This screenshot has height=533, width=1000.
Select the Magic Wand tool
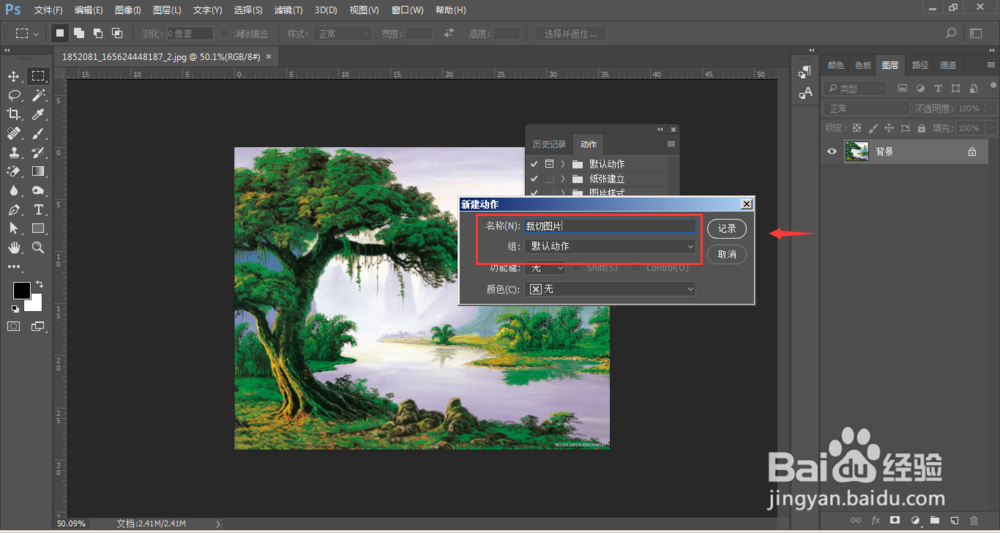pyautogui.click(x=38, y=95)
